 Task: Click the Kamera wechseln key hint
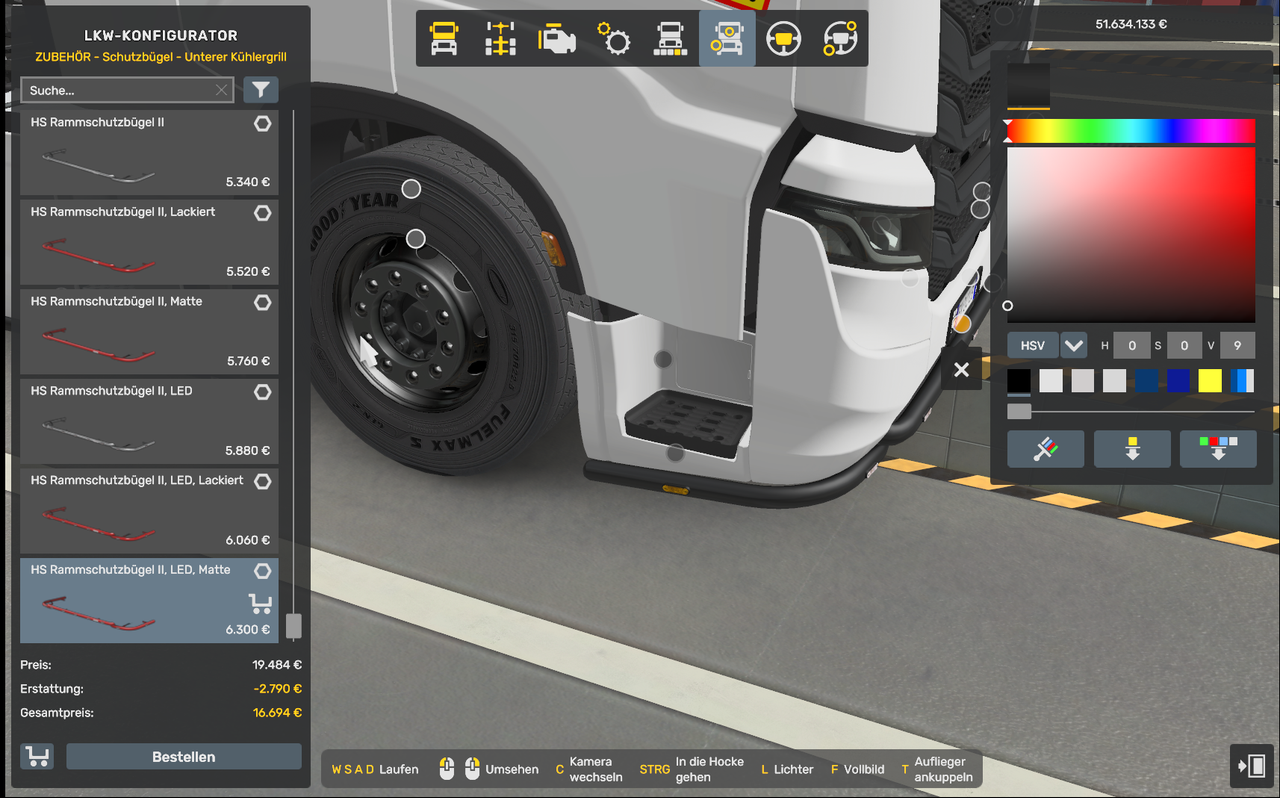point(589,769)
